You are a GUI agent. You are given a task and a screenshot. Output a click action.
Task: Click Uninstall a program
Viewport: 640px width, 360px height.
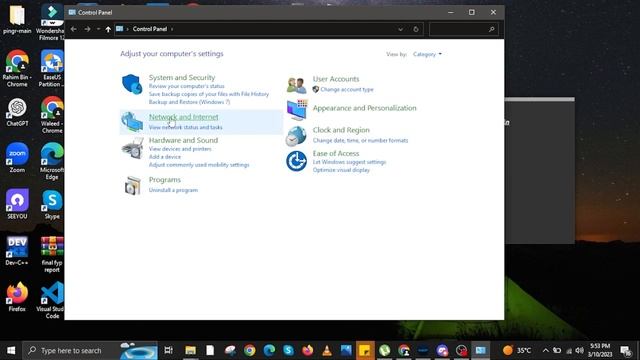(x=173, y=190)
